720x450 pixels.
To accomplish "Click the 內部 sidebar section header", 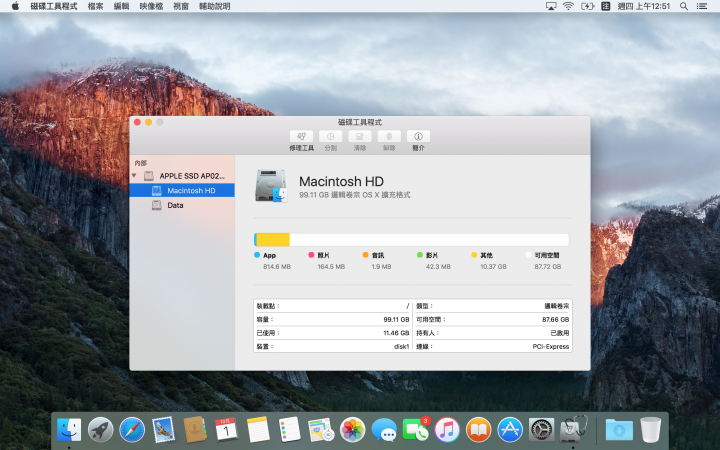I will pos(141,163).
